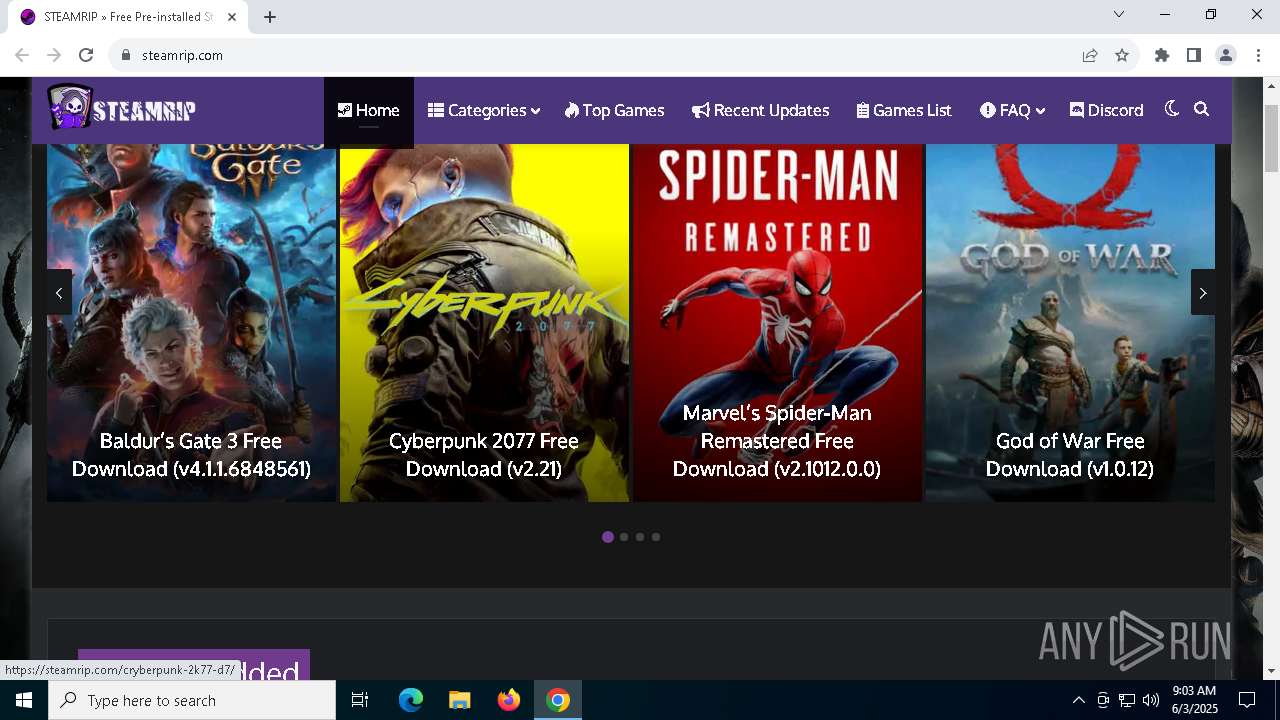
Task: Close the STEAMRIP tab
Action: click(232, 17)
